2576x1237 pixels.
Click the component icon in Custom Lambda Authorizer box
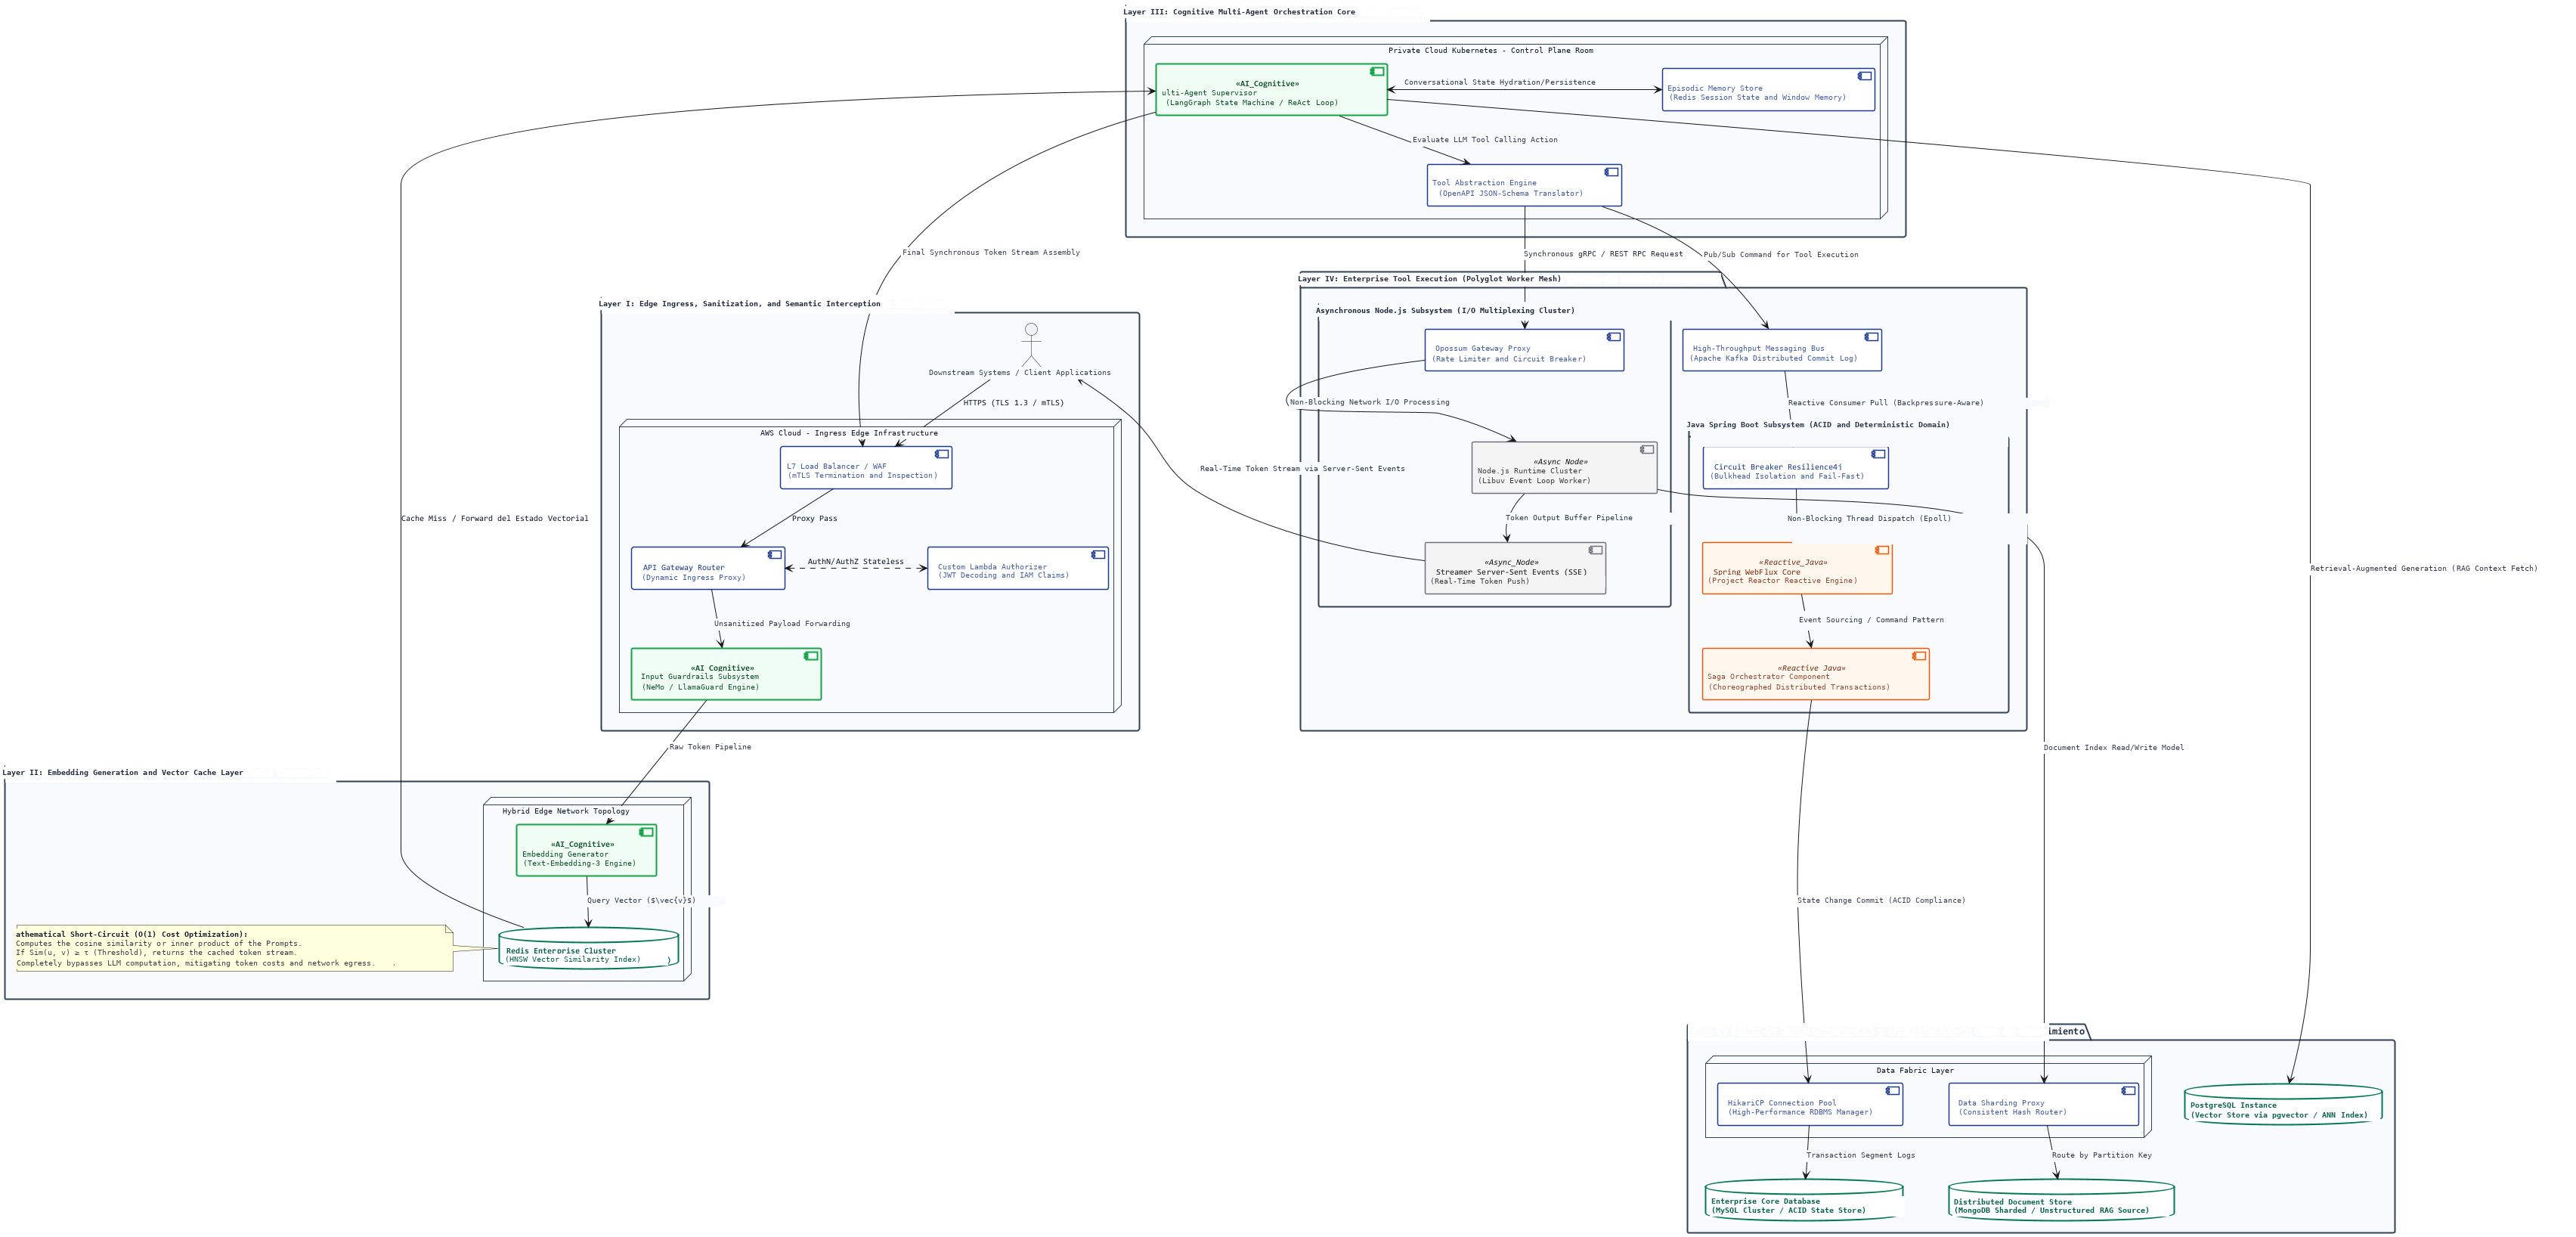click(x=1098, y=554)
